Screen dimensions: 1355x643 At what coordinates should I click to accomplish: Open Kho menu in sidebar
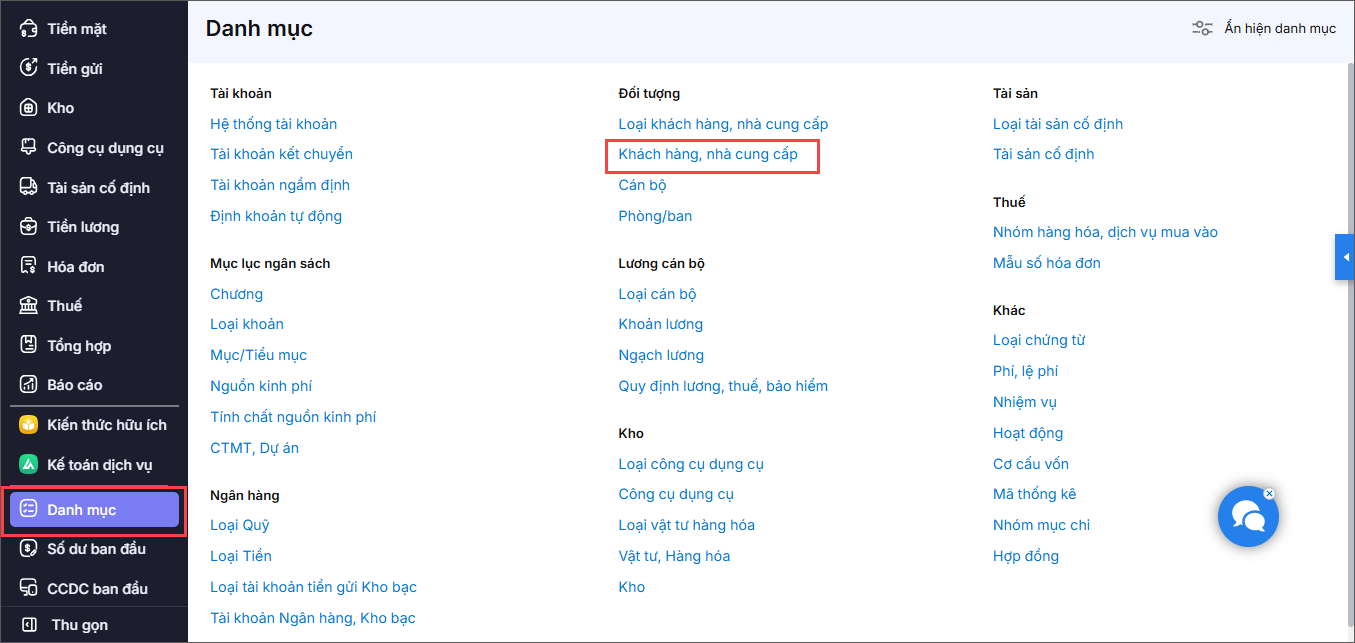(61, 108)
